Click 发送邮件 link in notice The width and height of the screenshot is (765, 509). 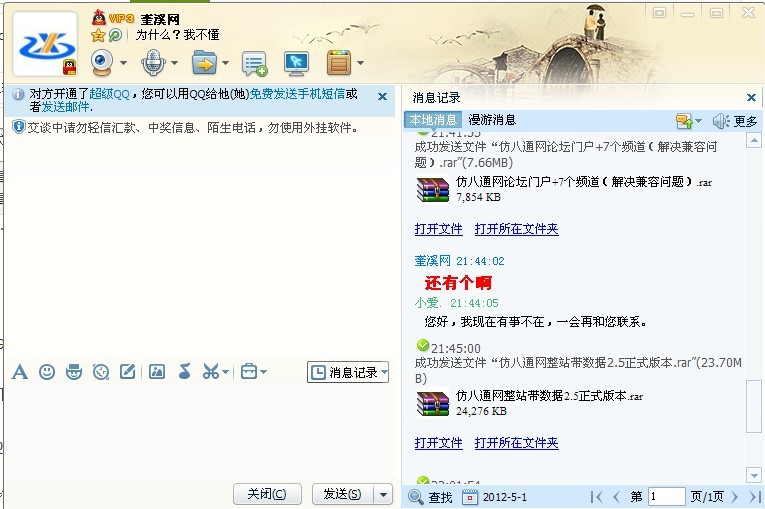(x=65, y=107)
